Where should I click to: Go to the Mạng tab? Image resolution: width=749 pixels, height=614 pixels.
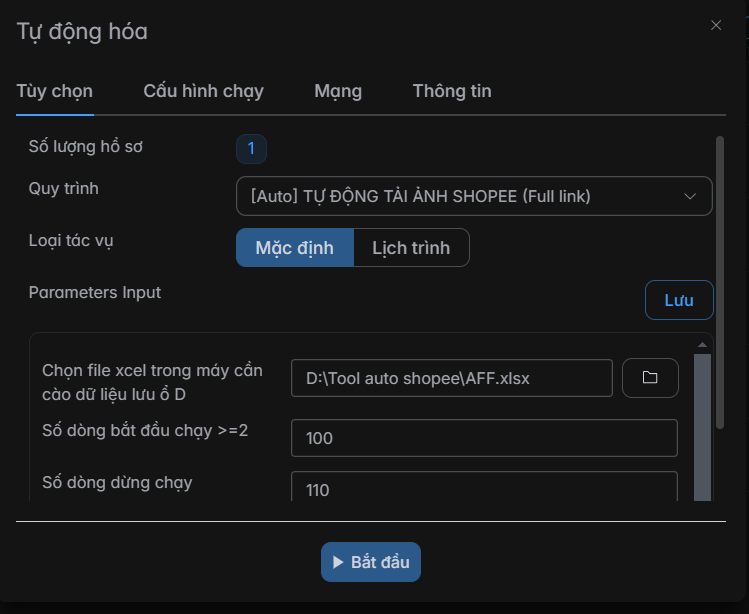point(338,91)
